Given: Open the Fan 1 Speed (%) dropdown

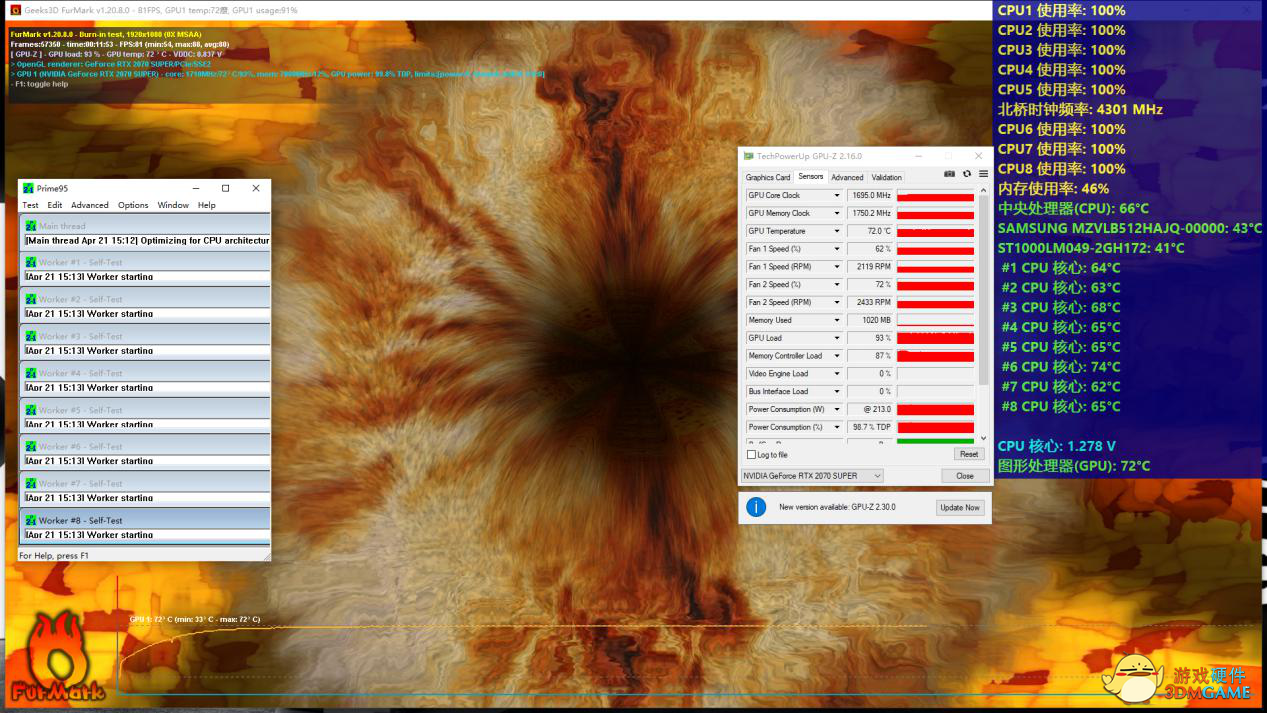Looking at the screenshot, I should click(837, 249).
